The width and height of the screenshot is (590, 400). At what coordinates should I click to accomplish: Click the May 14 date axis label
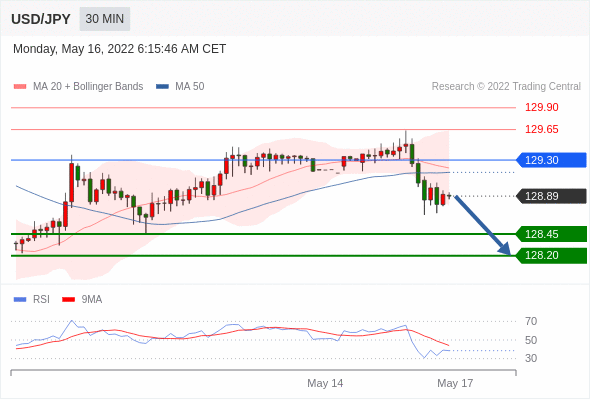coord(325,383)
